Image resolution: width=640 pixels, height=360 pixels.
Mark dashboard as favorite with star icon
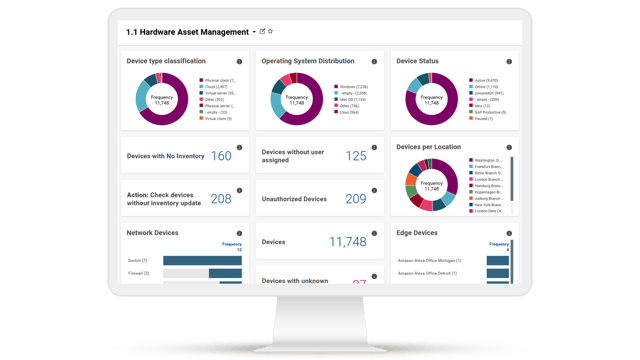click(x=270, y=31)
